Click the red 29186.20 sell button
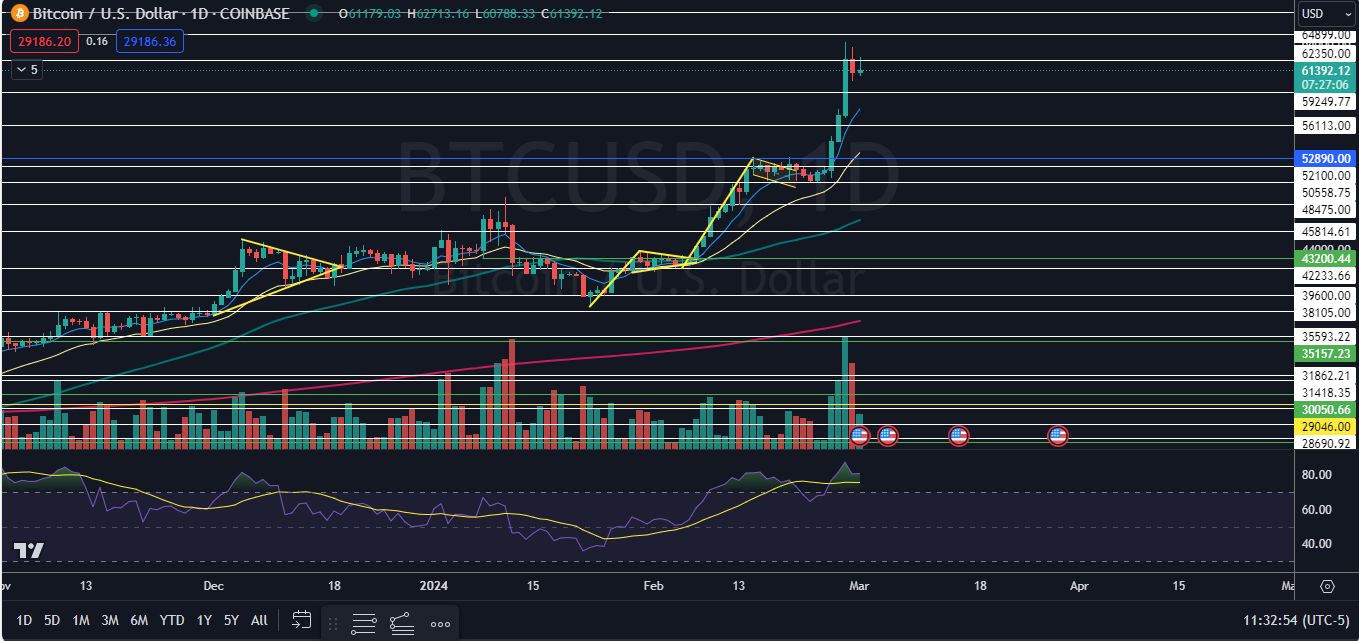 coord(42,41)
